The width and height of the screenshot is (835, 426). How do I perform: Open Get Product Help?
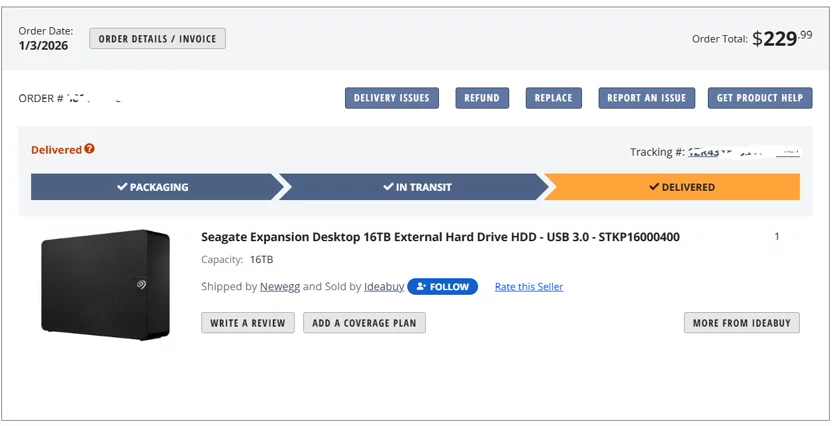coord(760,98)
